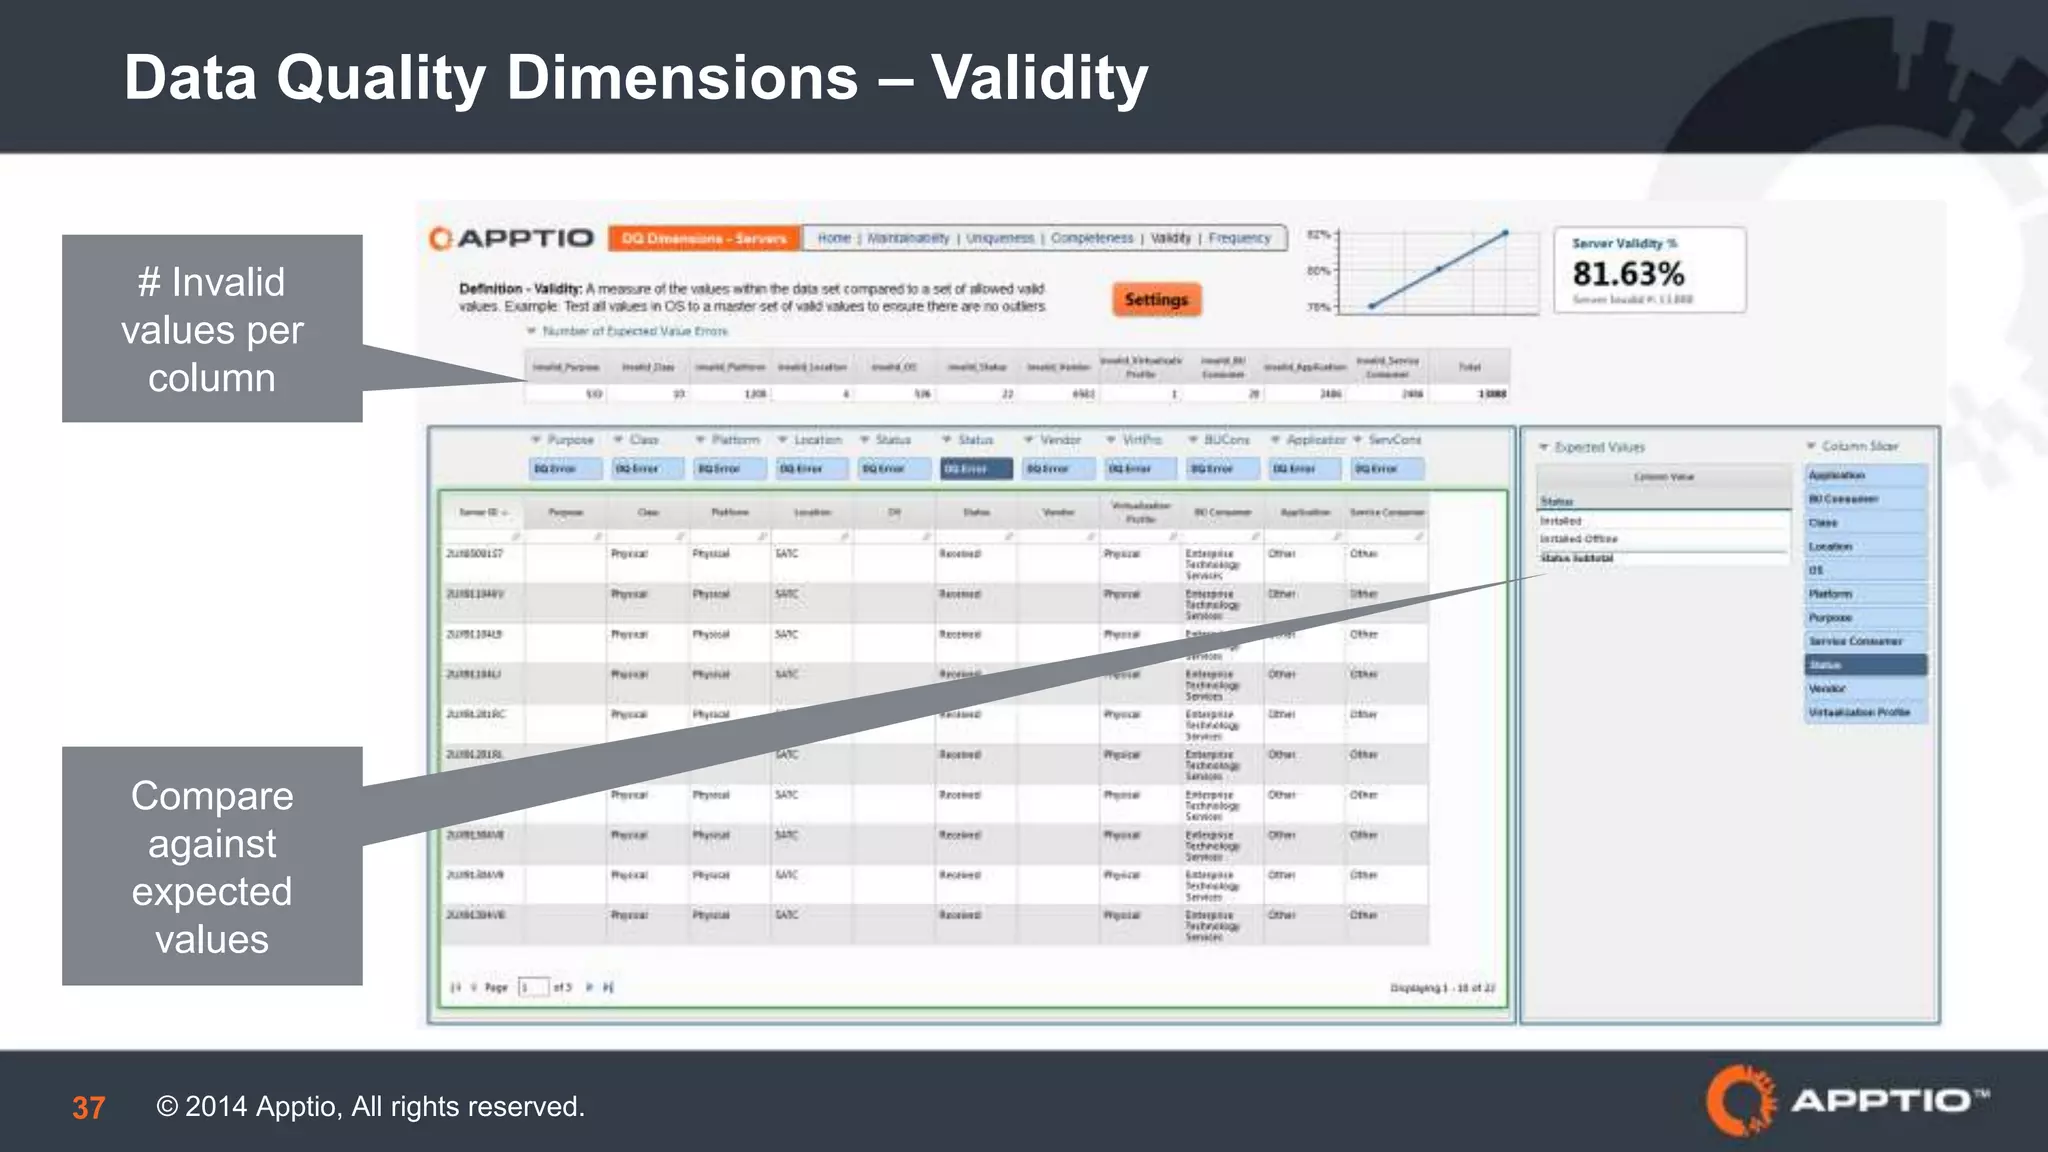Select Virtualization Profile in Column Slicer
Viewport: 2048px width, 1152px height.
tap(1866, 713)
